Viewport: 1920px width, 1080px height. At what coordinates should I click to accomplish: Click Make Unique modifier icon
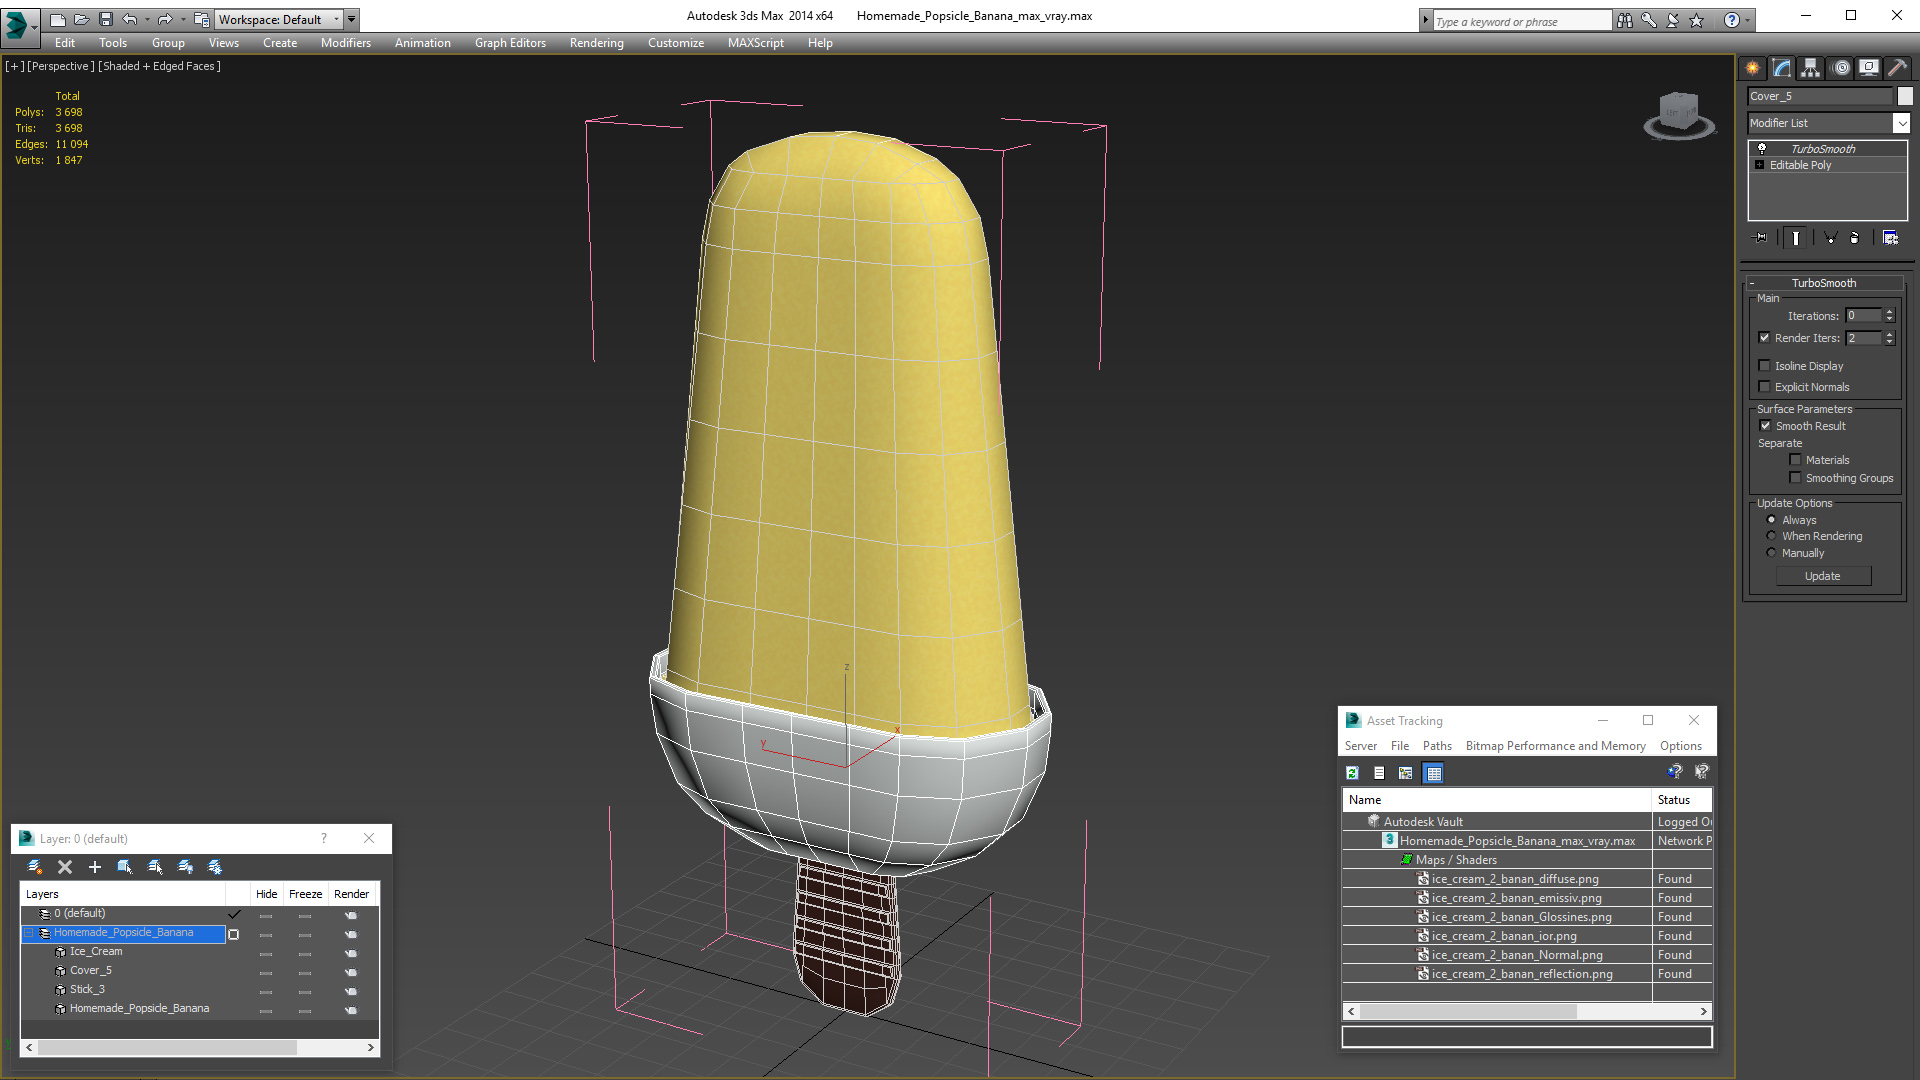tap(1829, 238)
